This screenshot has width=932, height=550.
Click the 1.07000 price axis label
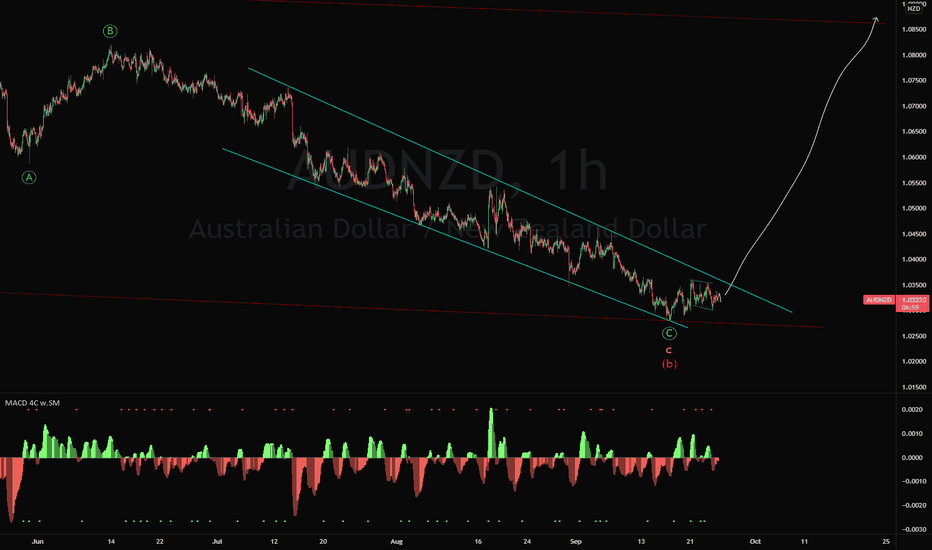914,106
